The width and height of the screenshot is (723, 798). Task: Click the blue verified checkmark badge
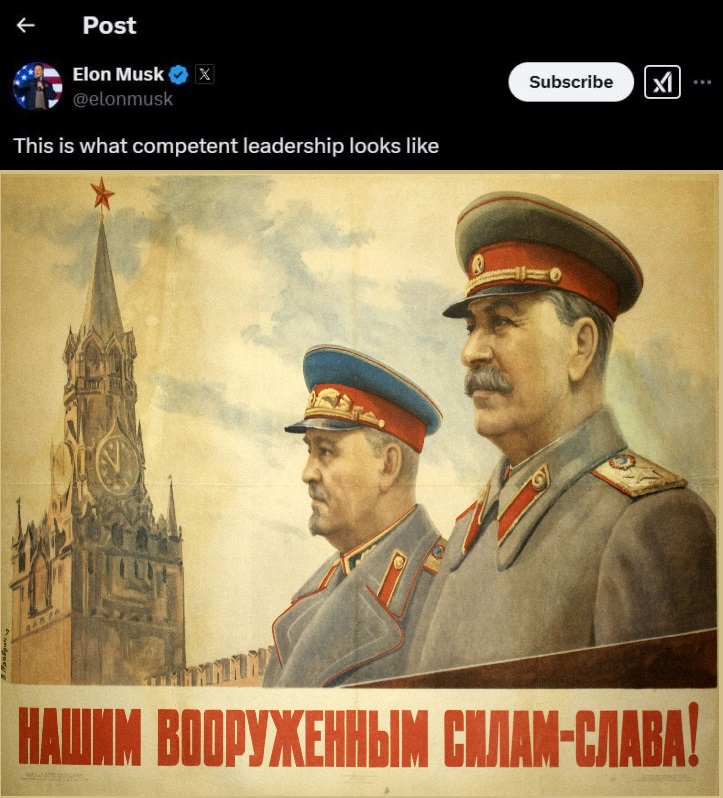pyautogui.click(x=178, y=75)
